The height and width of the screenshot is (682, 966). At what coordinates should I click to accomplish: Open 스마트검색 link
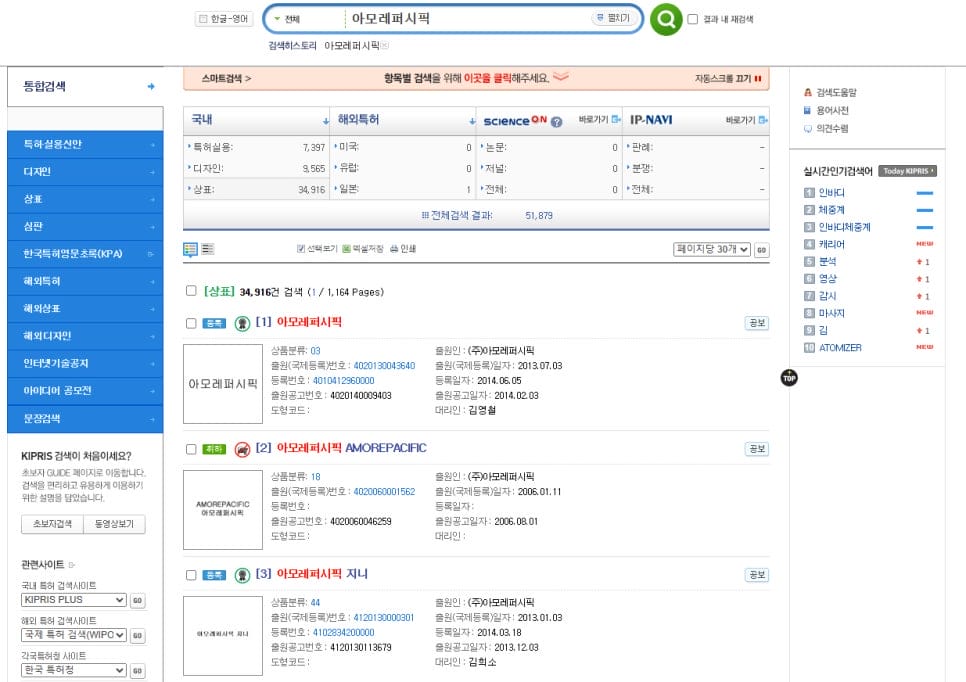226,78
